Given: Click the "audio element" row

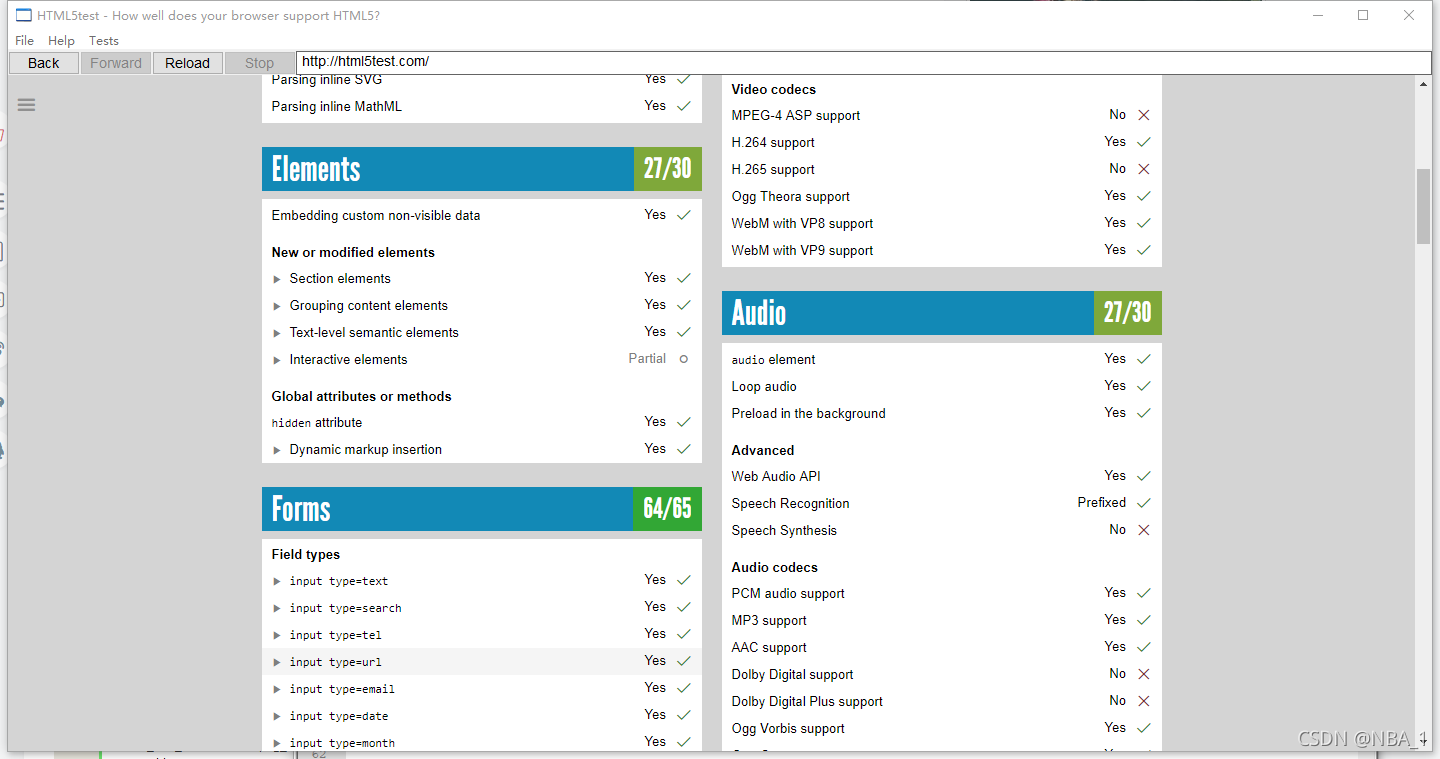Looking at the screenshot, I should (942, 359).
